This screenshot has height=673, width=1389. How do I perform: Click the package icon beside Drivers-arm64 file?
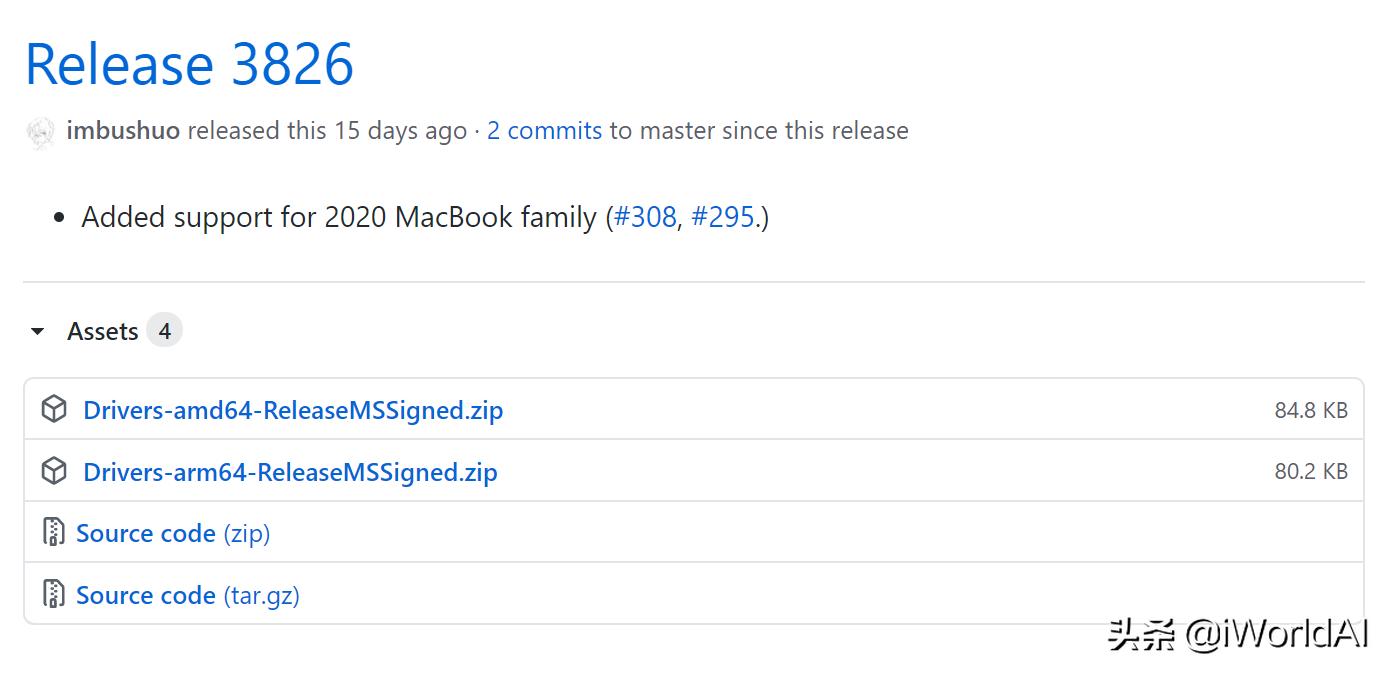[54, 471]
